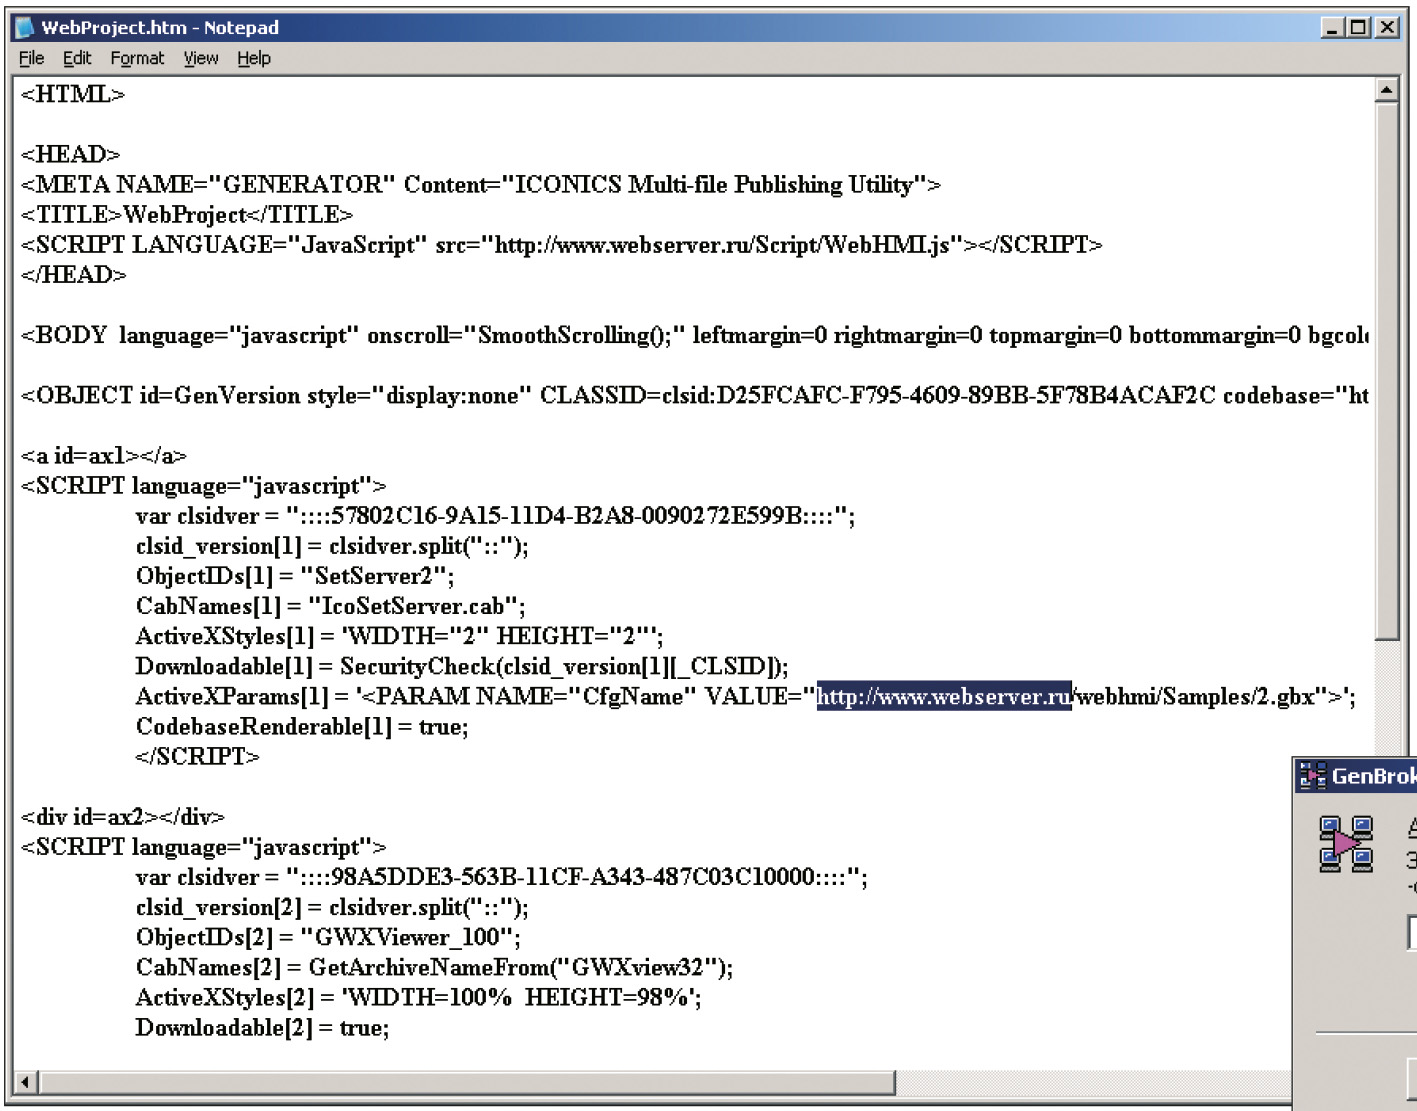The width and height of the screenshot is (1417, 1111).
Task: Click the WebHMI.js SCRIPT src line
Action: (x=562, y=244)
